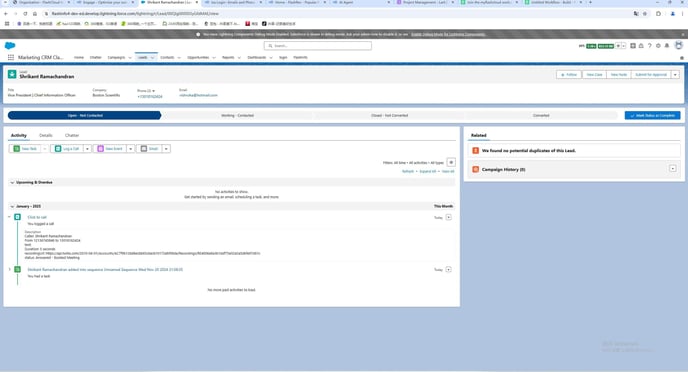This screenshot has width=688, height=372.
Task: Open the App Launcher grid icon
Action: 11,57
